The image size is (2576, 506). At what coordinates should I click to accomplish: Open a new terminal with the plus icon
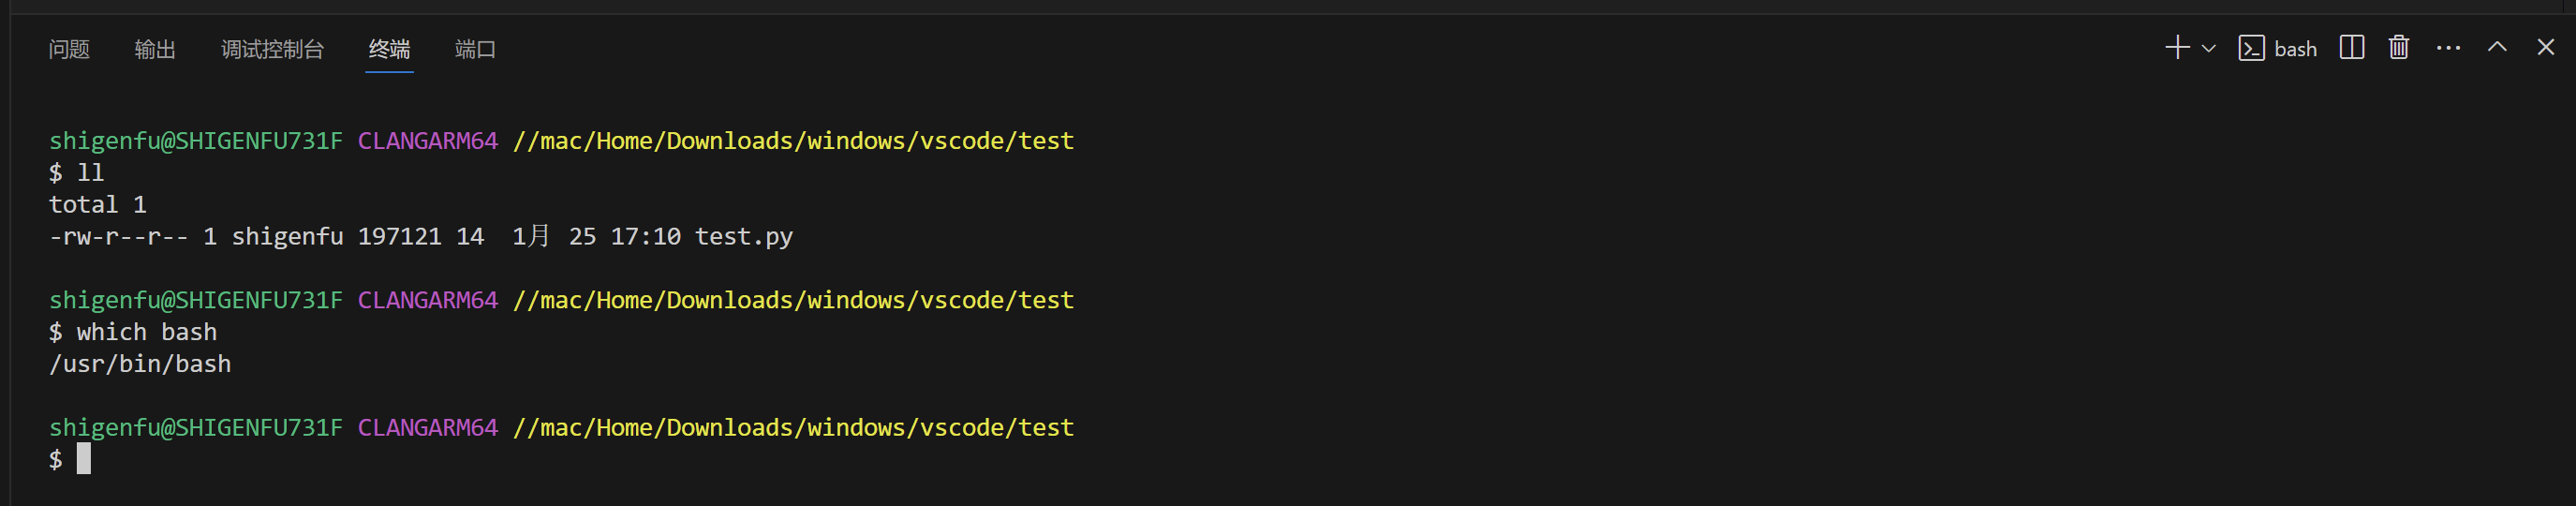coord(2176,48)
